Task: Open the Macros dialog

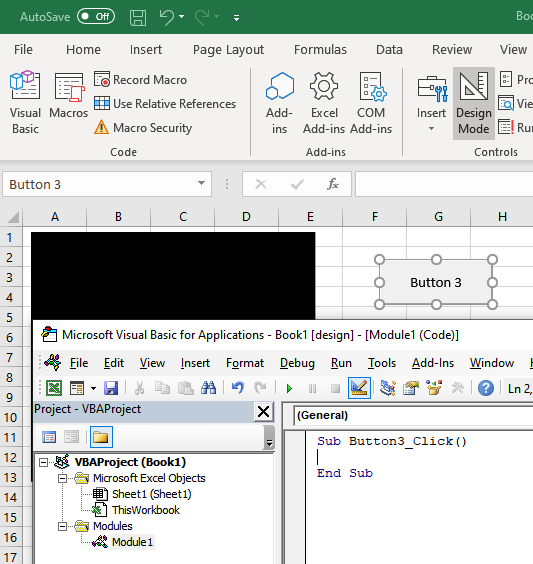Action: point(68,96)
